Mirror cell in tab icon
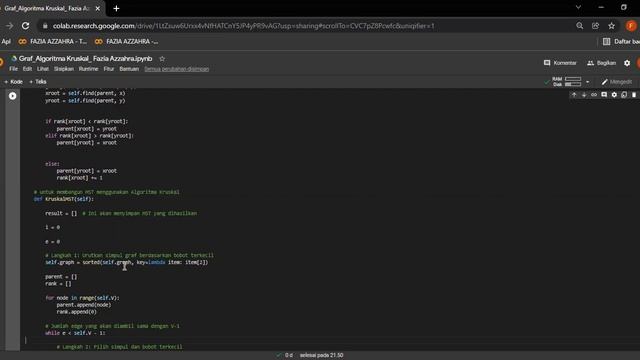This screenshot has height=360, width=640. [624, 95]
